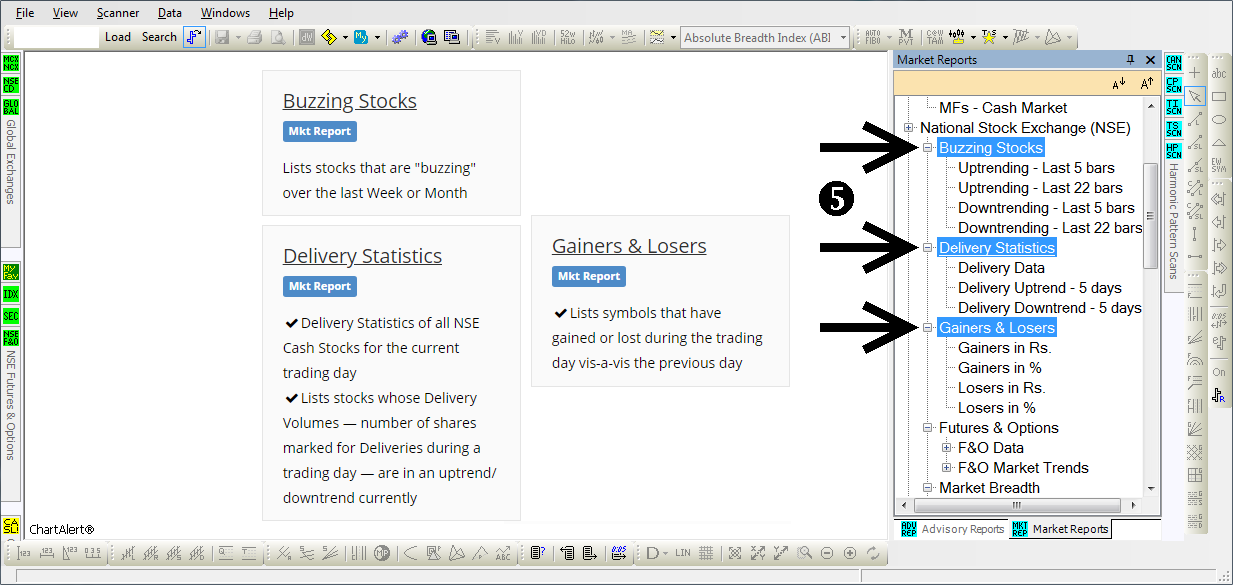
Task: Select the crosshair plus tool
Action: 1194,73
